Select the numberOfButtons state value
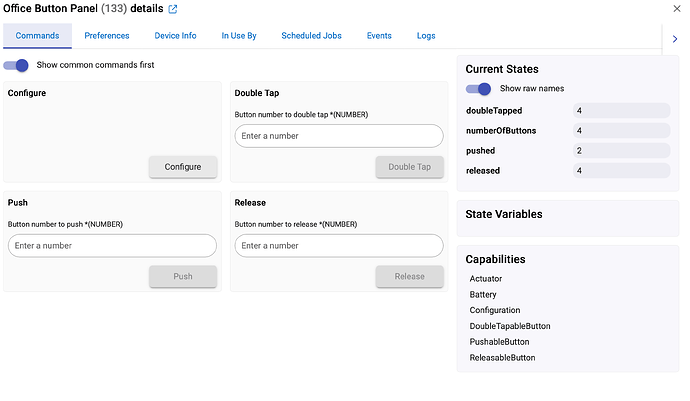 (621, 131)
